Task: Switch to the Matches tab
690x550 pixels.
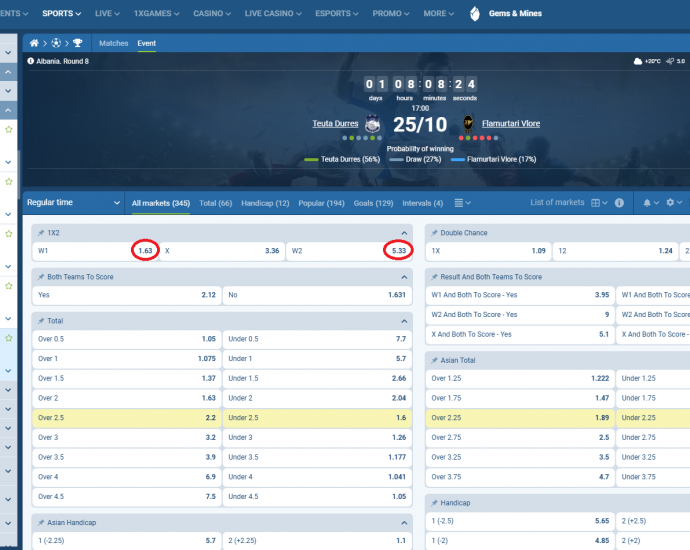Action: pyautogui.click(x=114, y=43)
